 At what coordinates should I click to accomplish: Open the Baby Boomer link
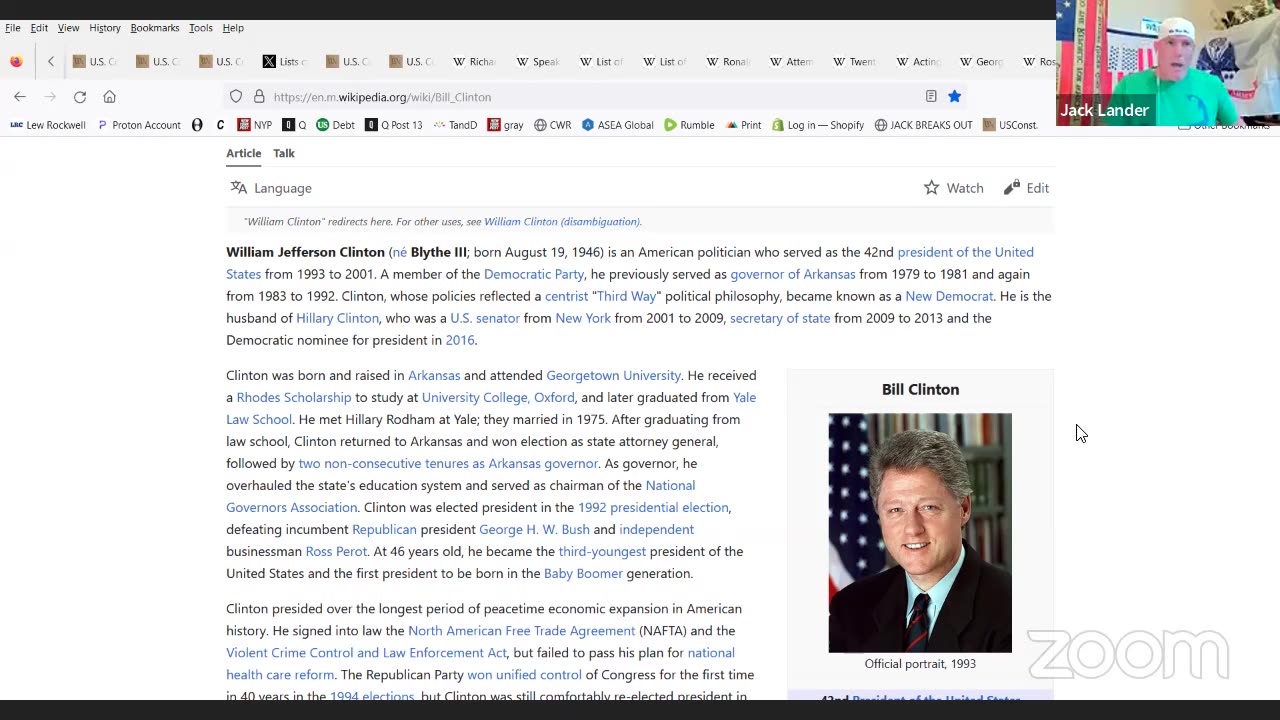tap(583, 573)
